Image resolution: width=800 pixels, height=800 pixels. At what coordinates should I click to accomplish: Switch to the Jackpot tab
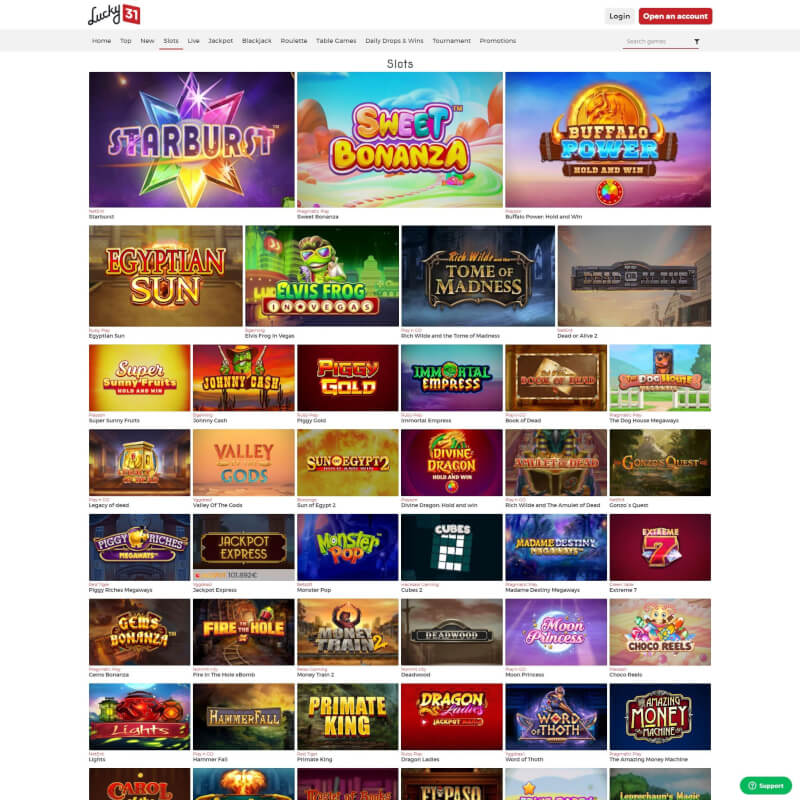coord(220,41)
